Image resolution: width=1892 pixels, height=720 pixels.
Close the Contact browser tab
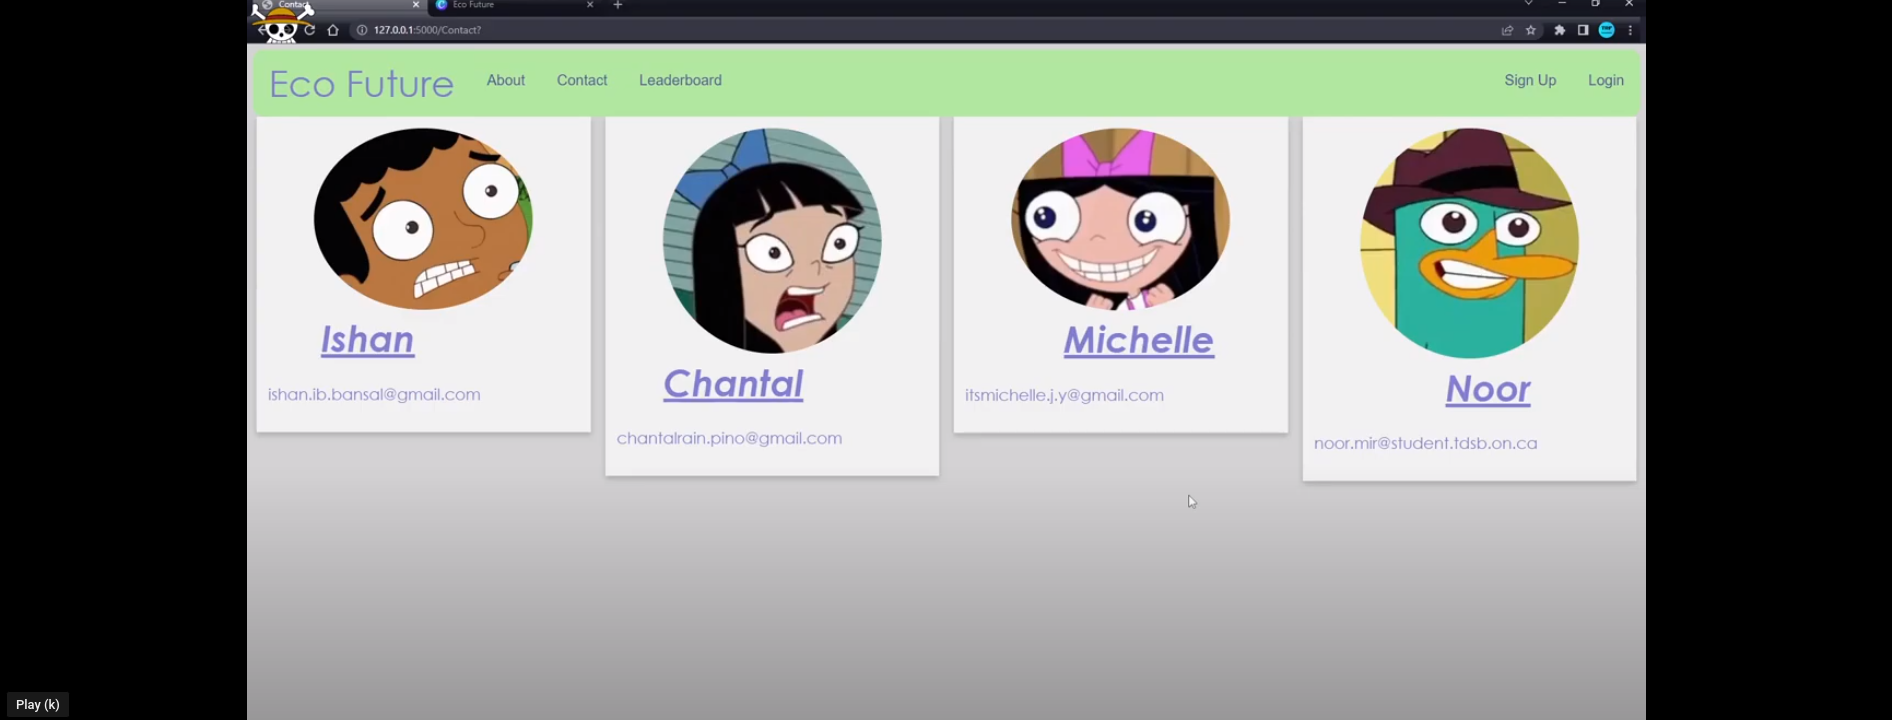416,5
